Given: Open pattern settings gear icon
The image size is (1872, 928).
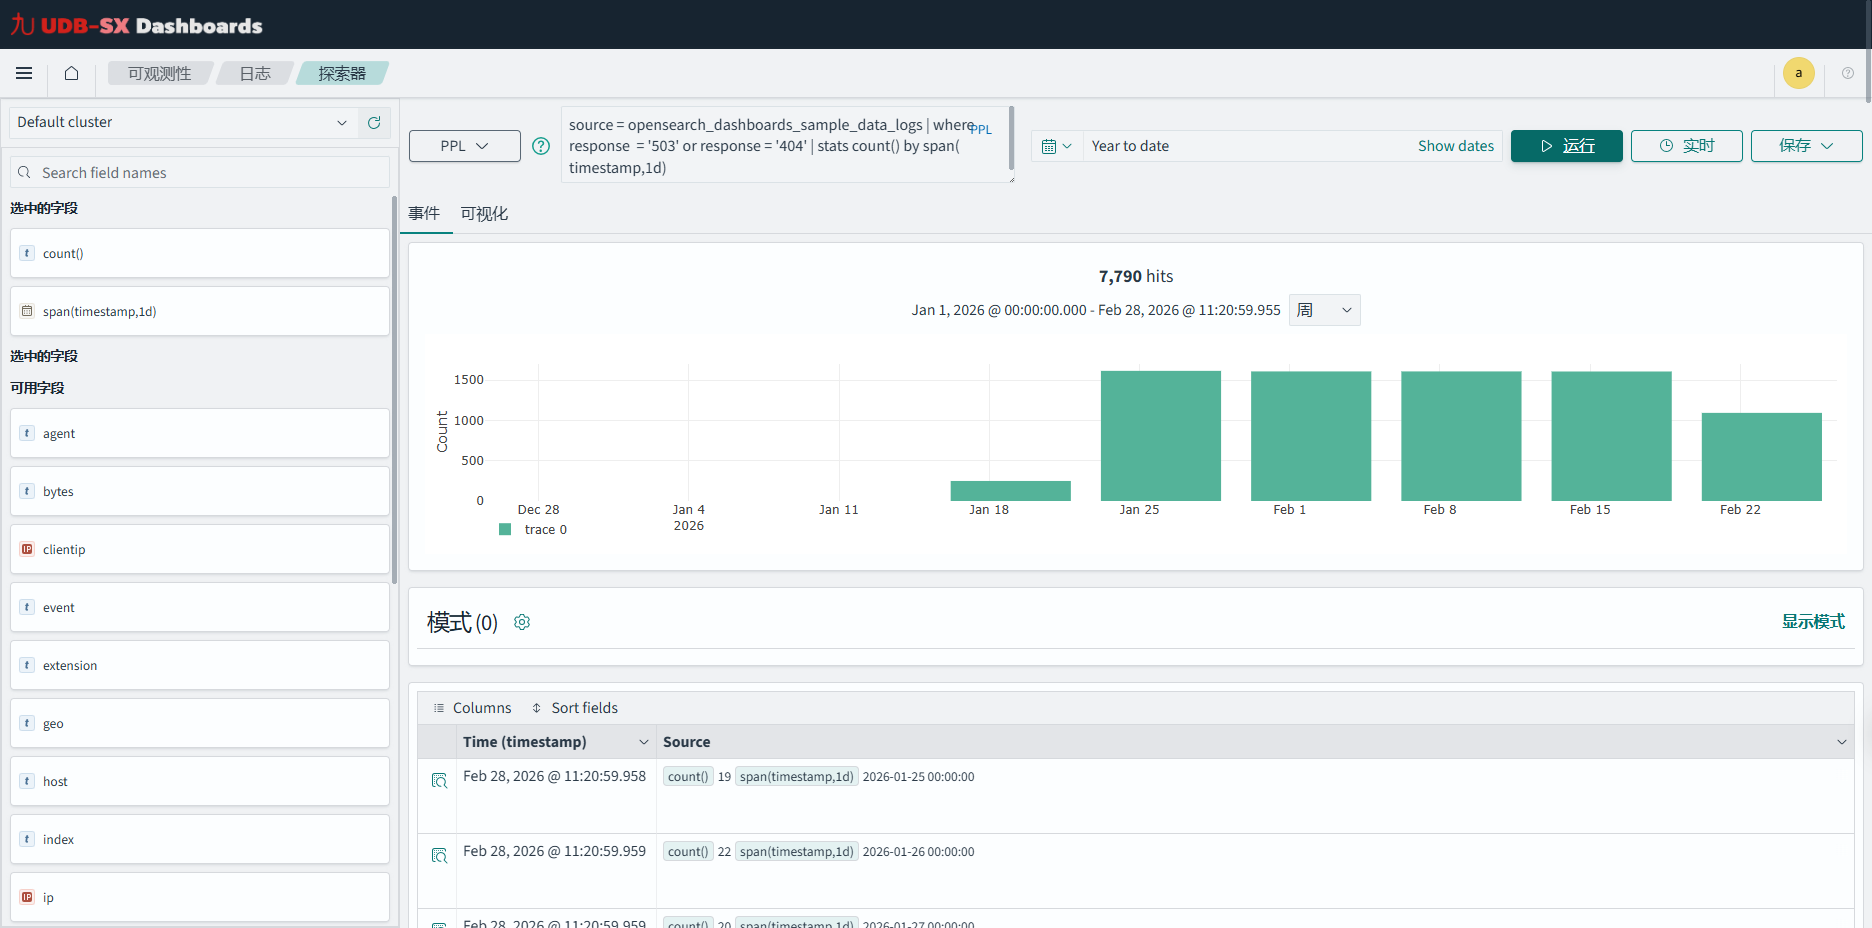Looking at the screenshot, I should [522, 622].
